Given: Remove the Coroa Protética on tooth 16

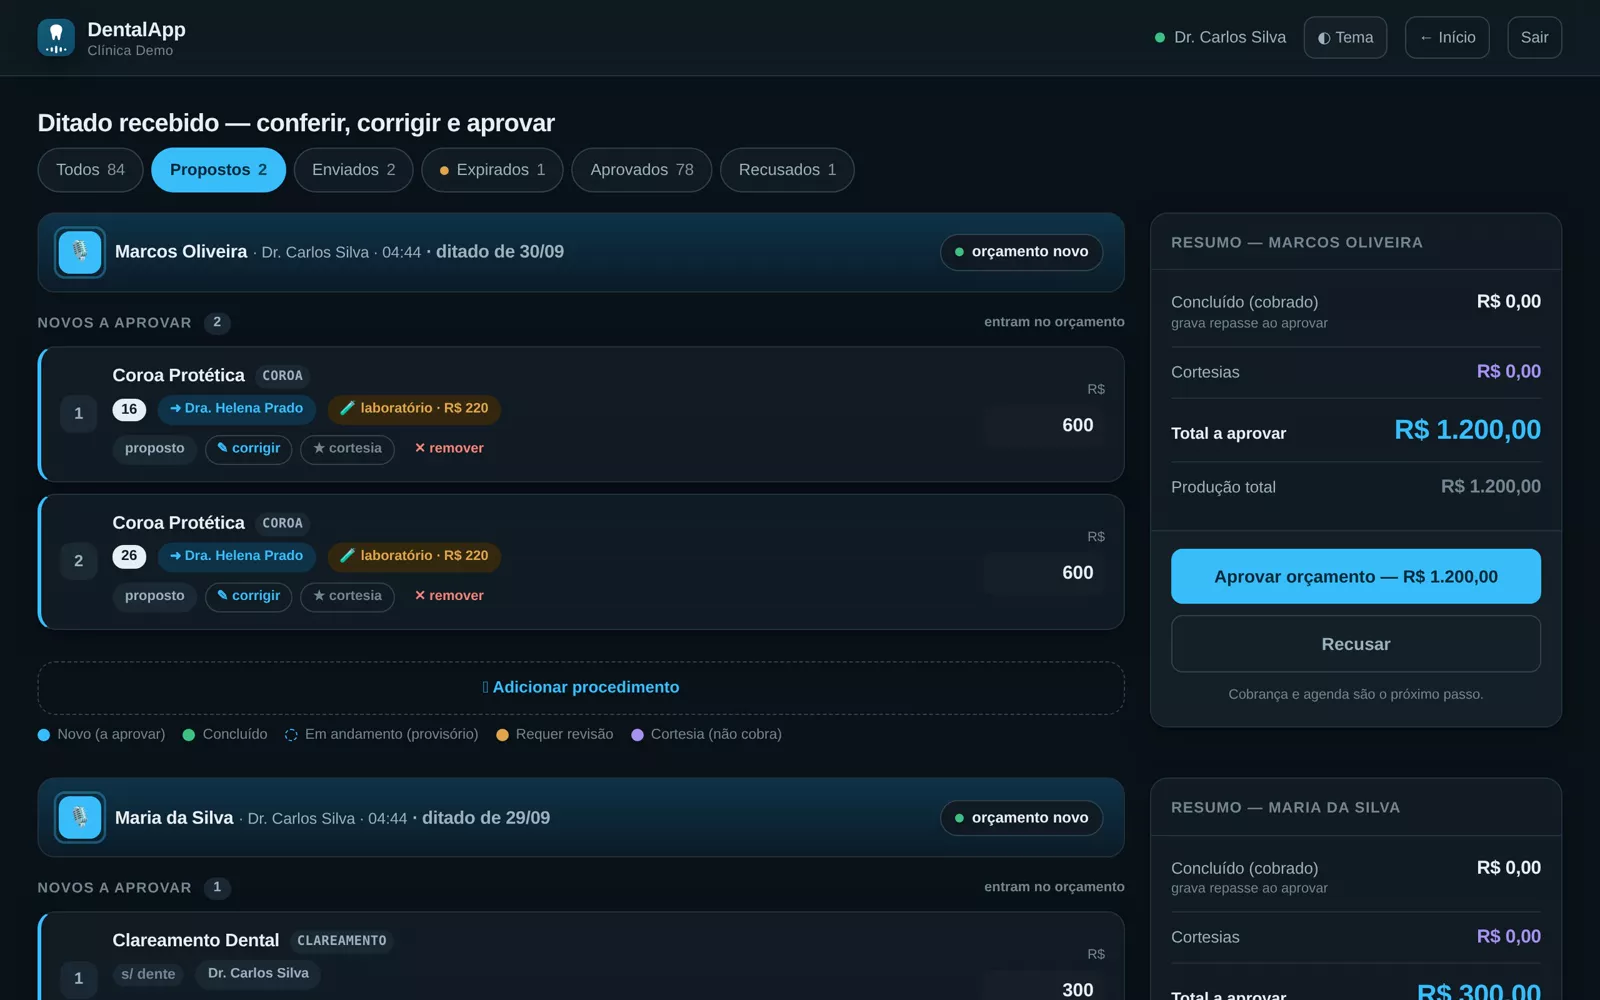Looking at the screenshot, I should tap(449, 449).
